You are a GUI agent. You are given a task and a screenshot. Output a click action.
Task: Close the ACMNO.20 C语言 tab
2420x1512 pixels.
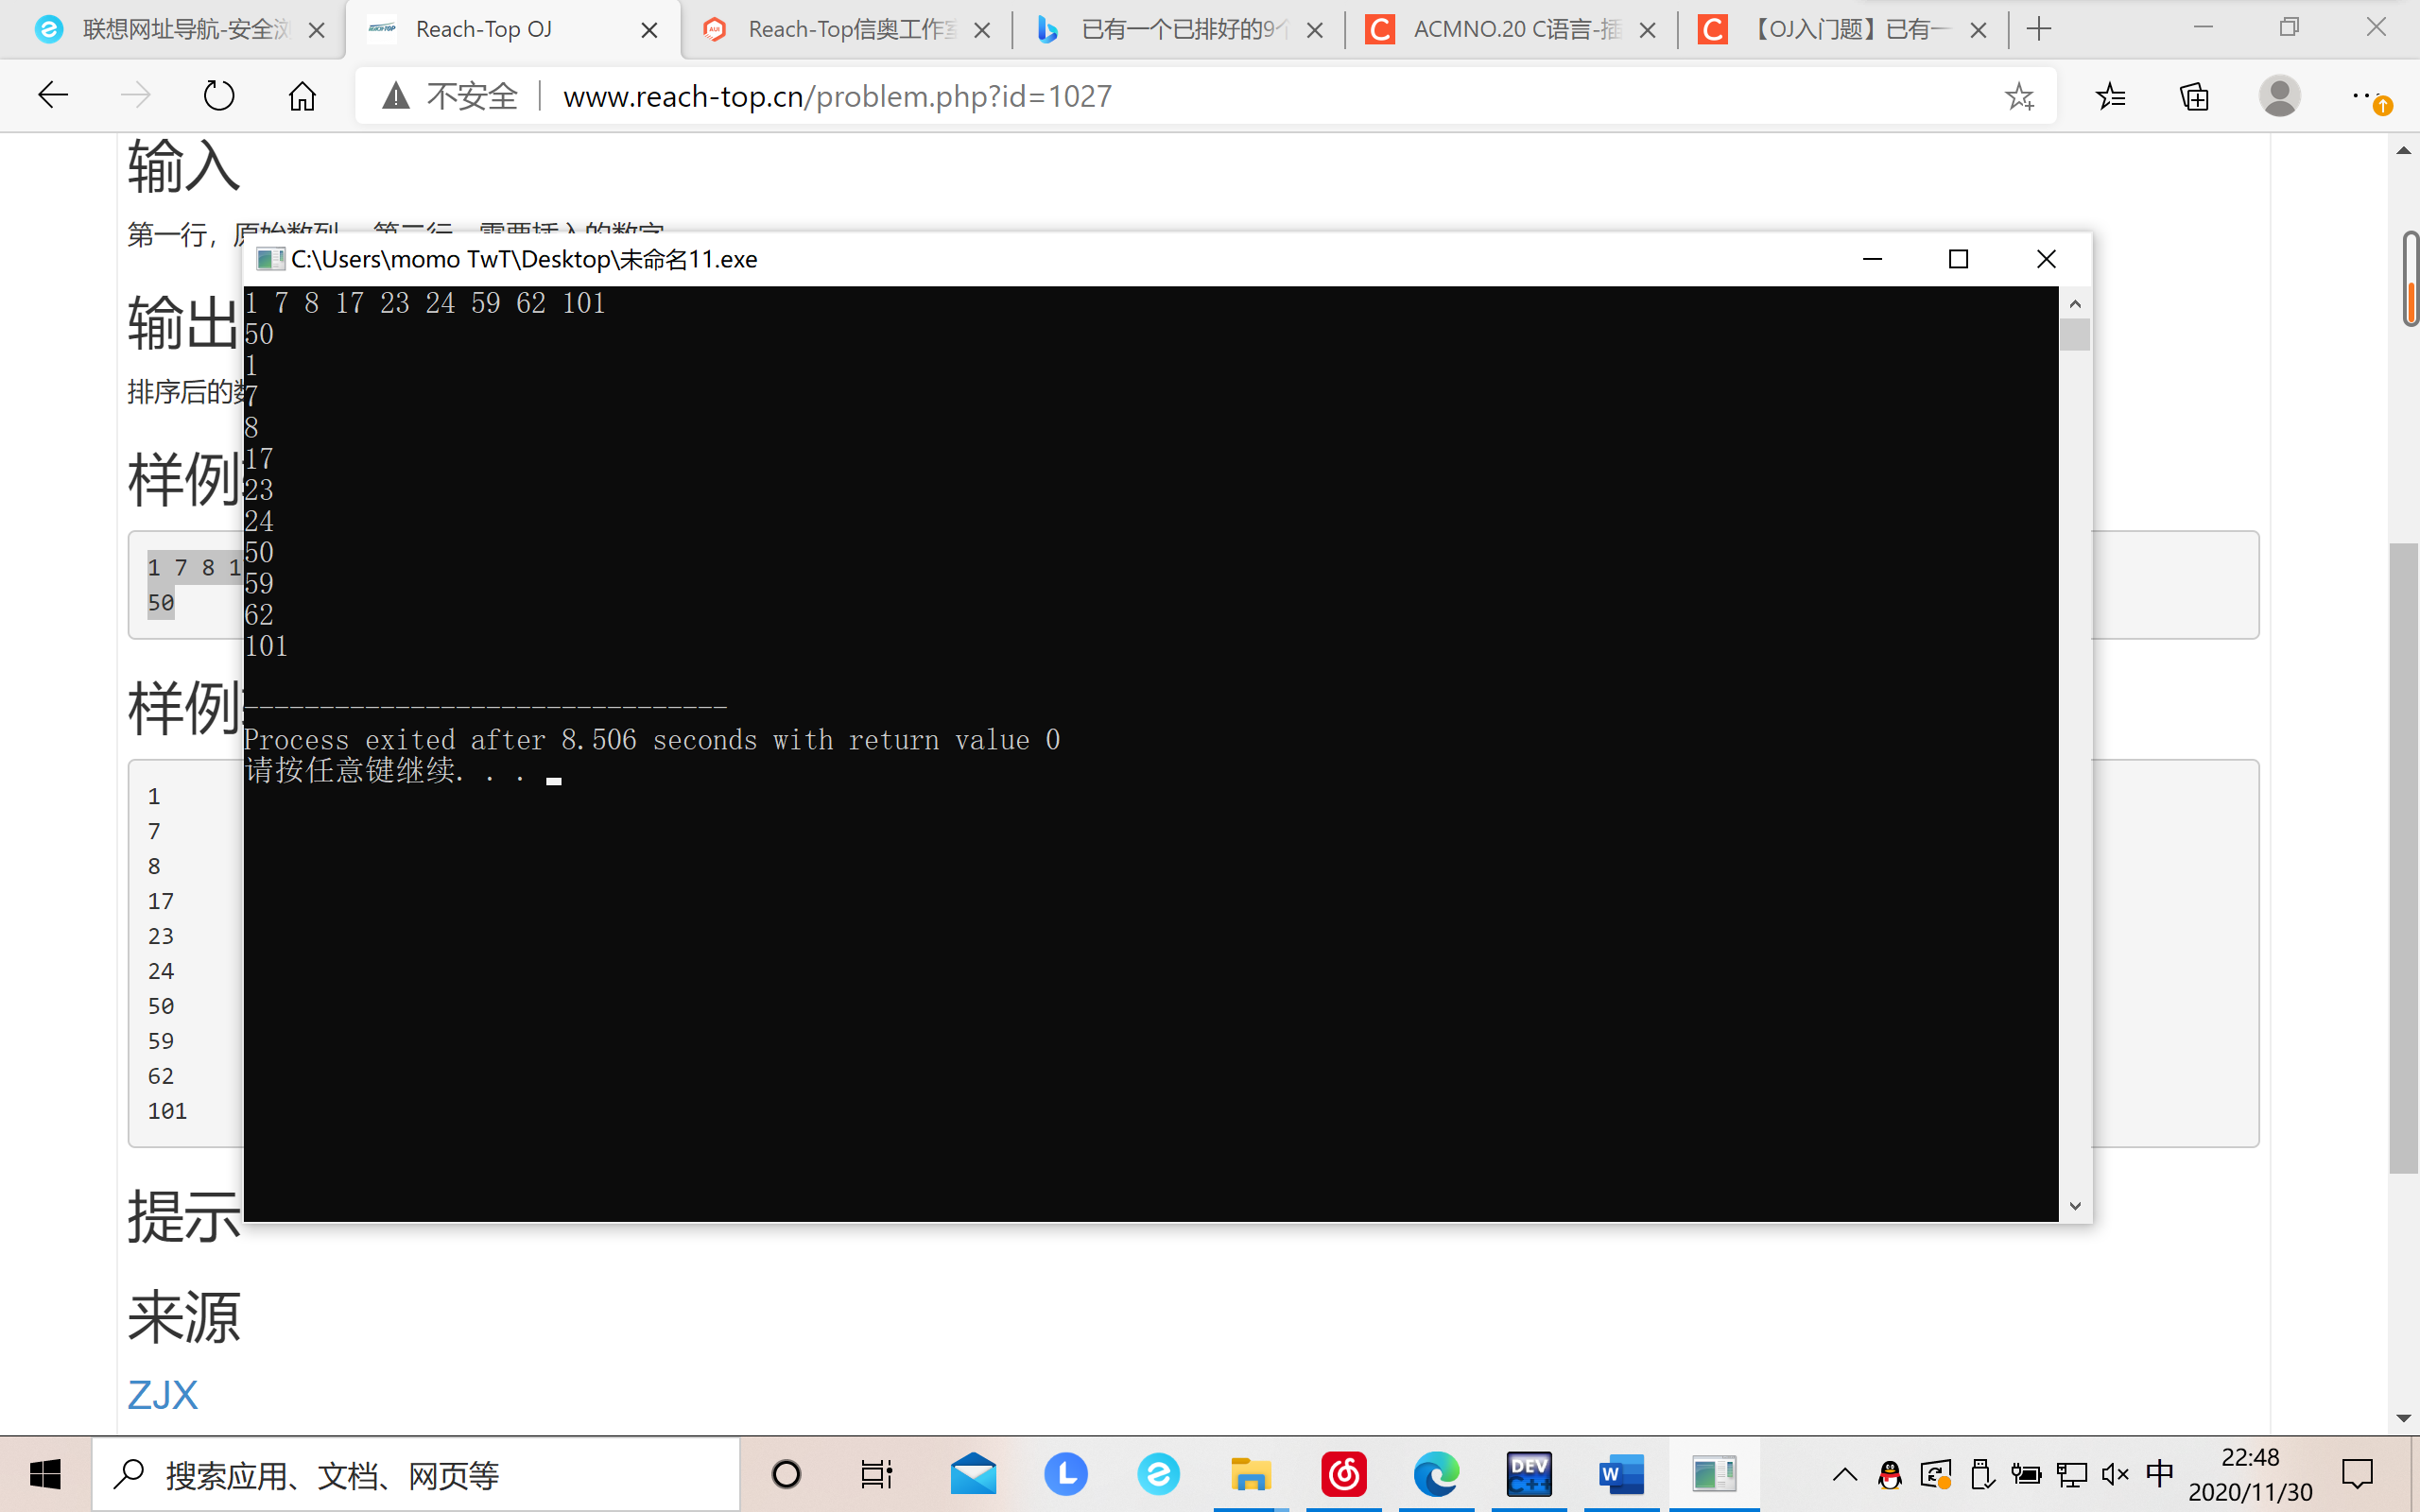click(1648, 30)
